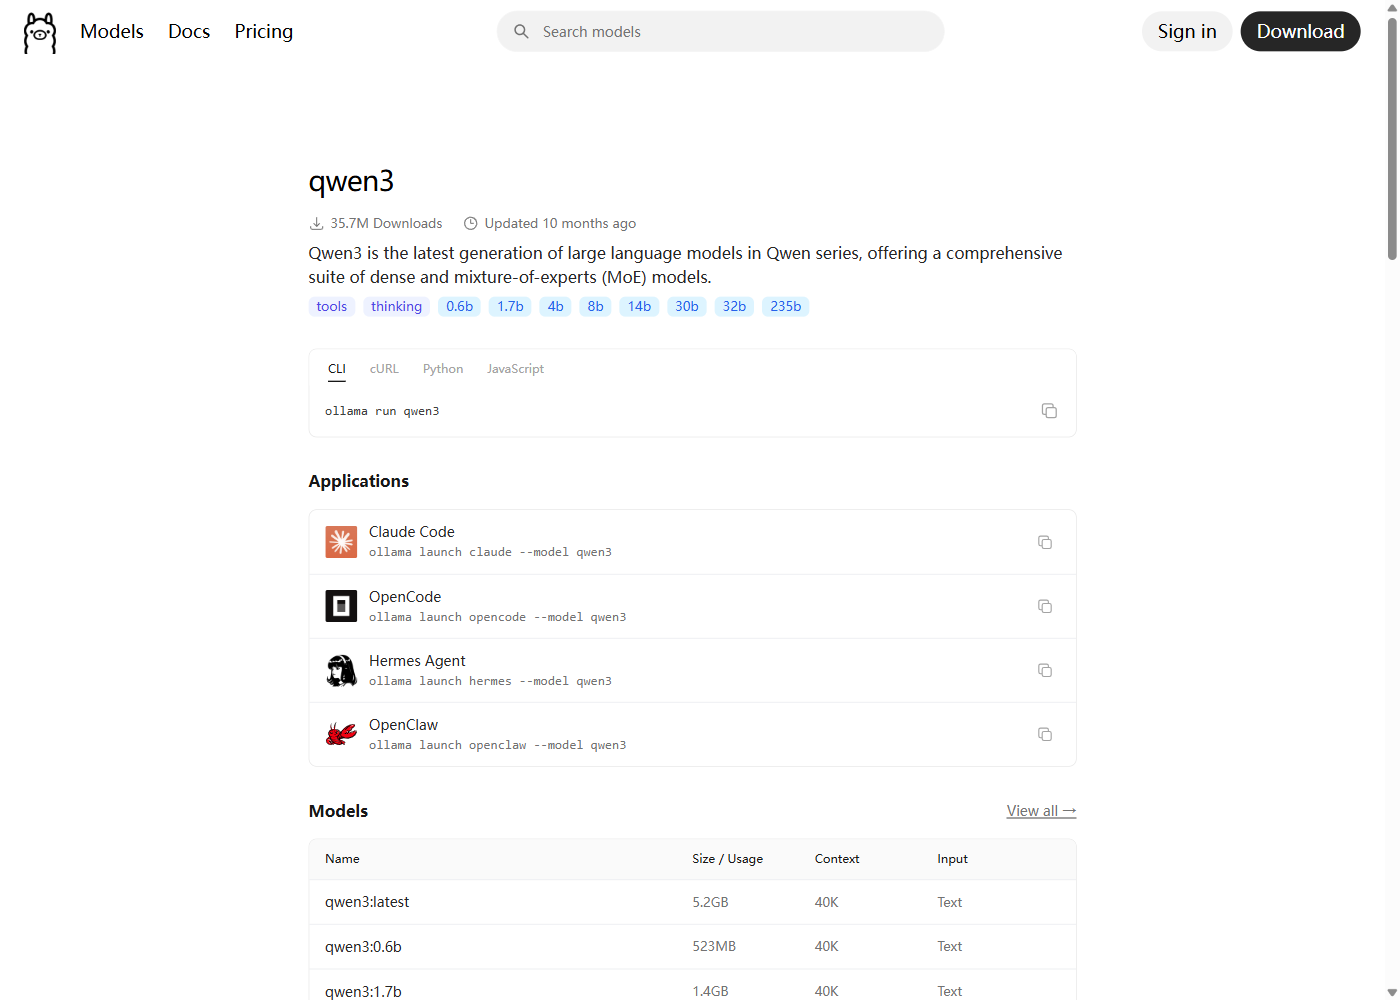
Task: Click the 'ollama run qwen3' command text
Action: (382, 411)
